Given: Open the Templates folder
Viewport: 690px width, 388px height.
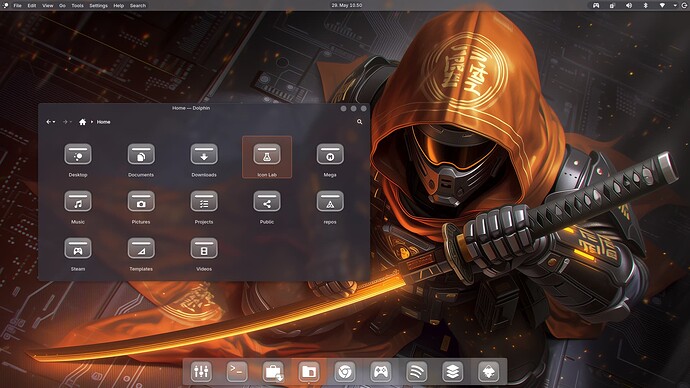Looking at the screenshot, I should (141, 254).
